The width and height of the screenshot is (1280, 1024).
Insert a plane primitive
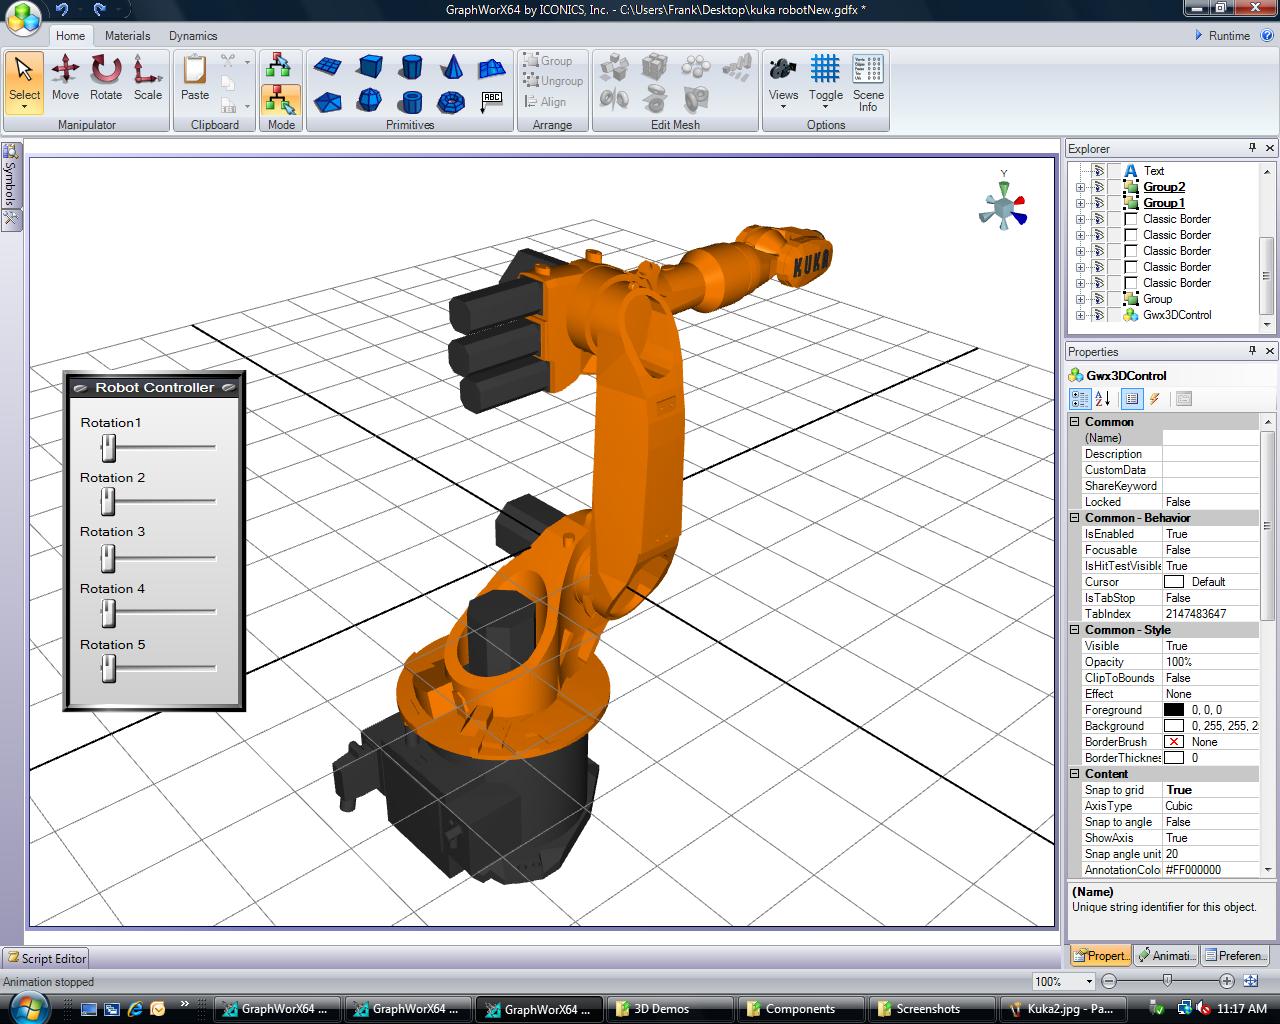click(x=327, y=67)
